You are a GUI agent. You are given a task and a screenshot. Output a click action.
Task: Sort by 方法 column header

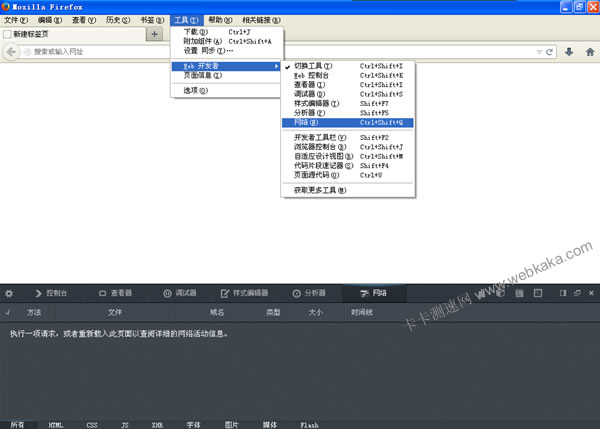(x=34, y=312)
